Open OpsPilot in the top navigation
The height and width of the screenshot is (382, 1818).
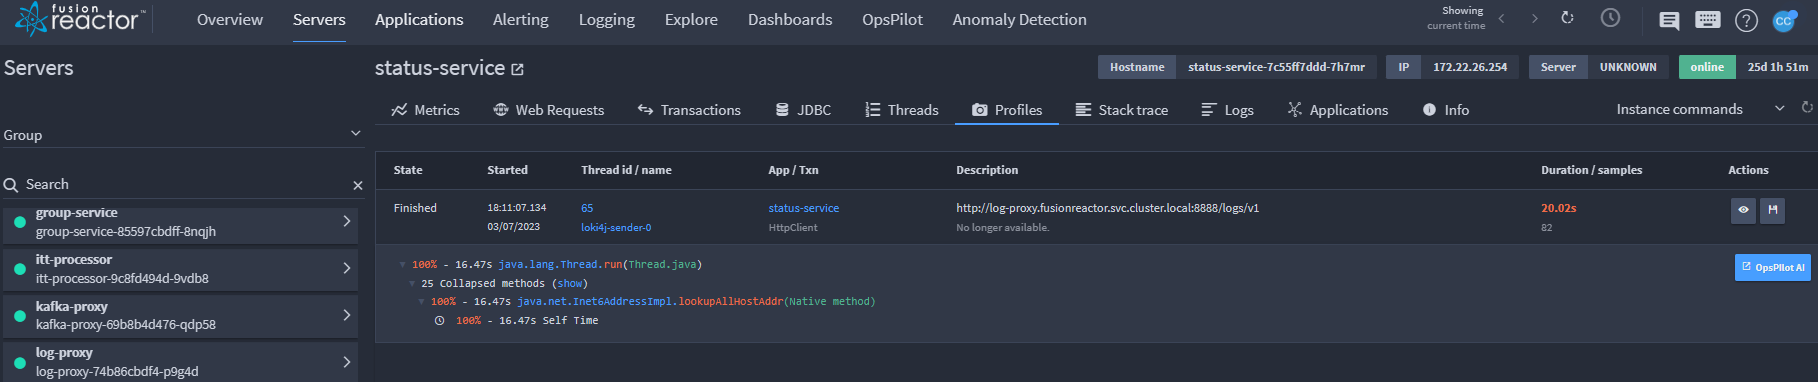(892, 20)
